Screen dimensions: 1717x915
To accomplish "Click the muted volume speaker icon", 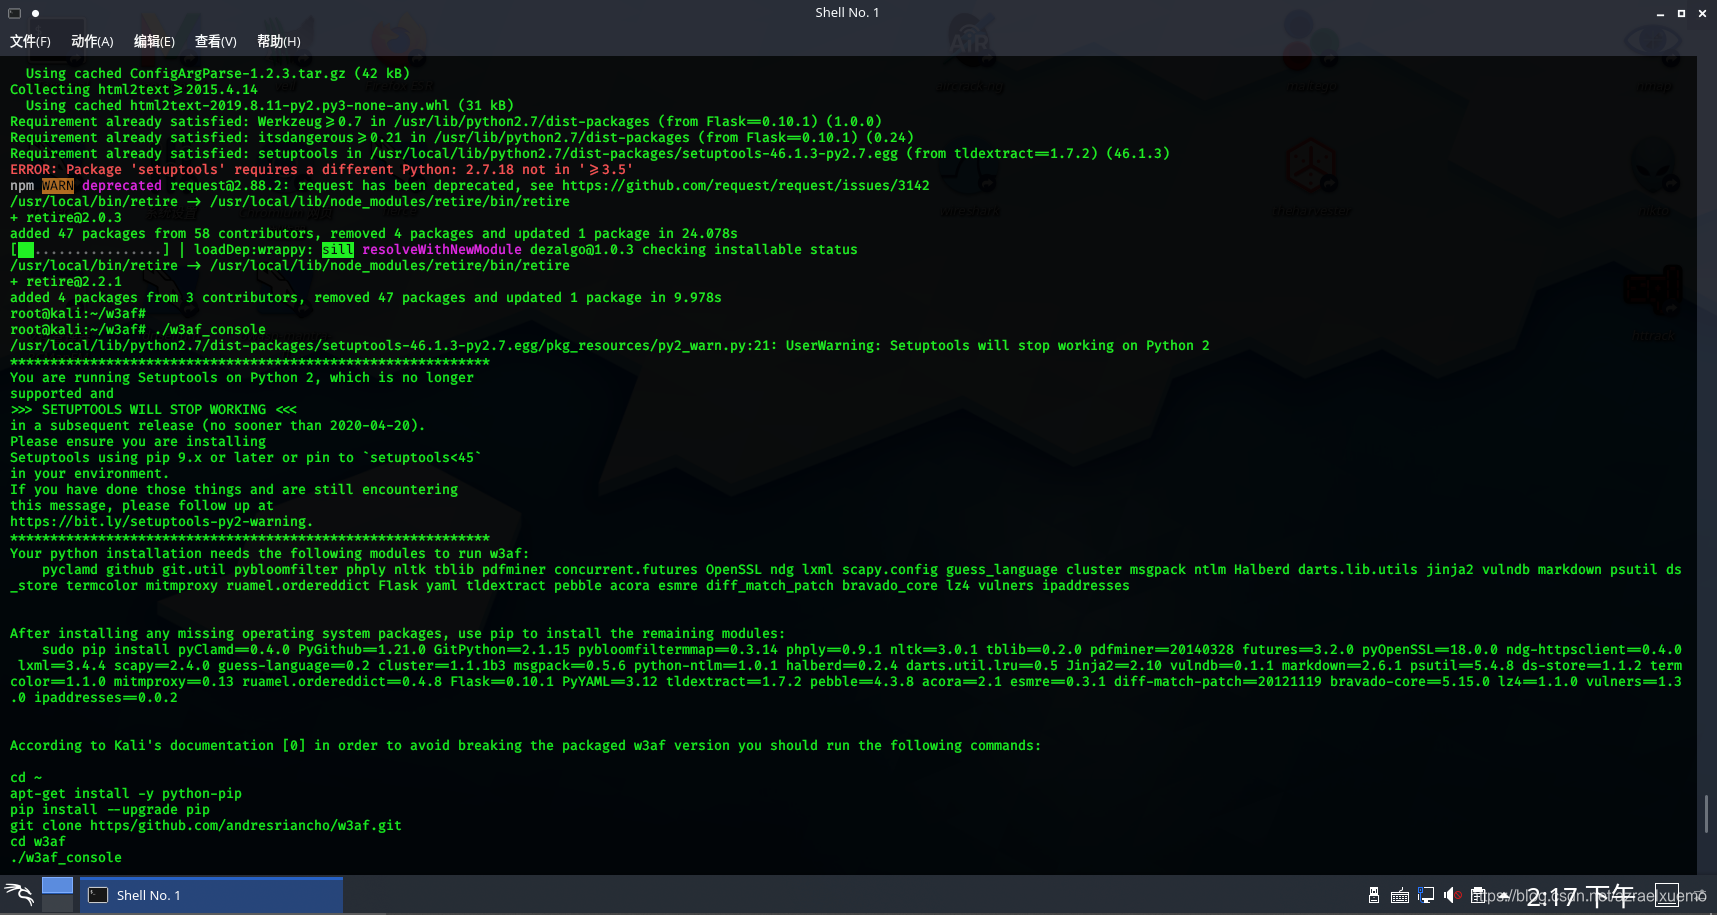I will click(1452, 895).
